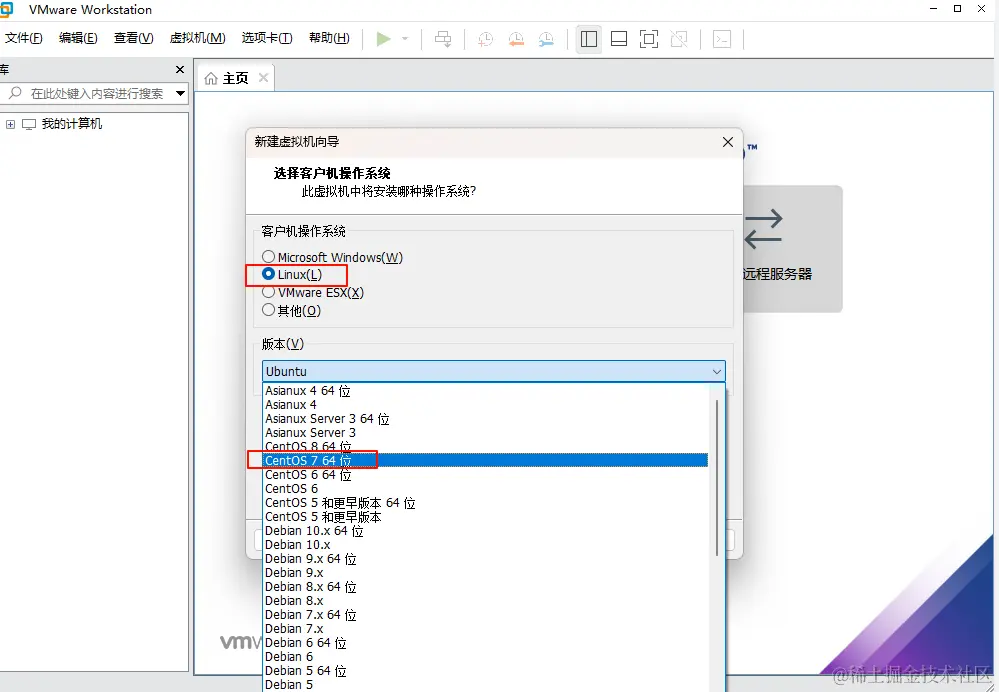999x692 pixels.
Task: Choose CentOS 6 64 位 from list
Action: click(x=486, y=475)
